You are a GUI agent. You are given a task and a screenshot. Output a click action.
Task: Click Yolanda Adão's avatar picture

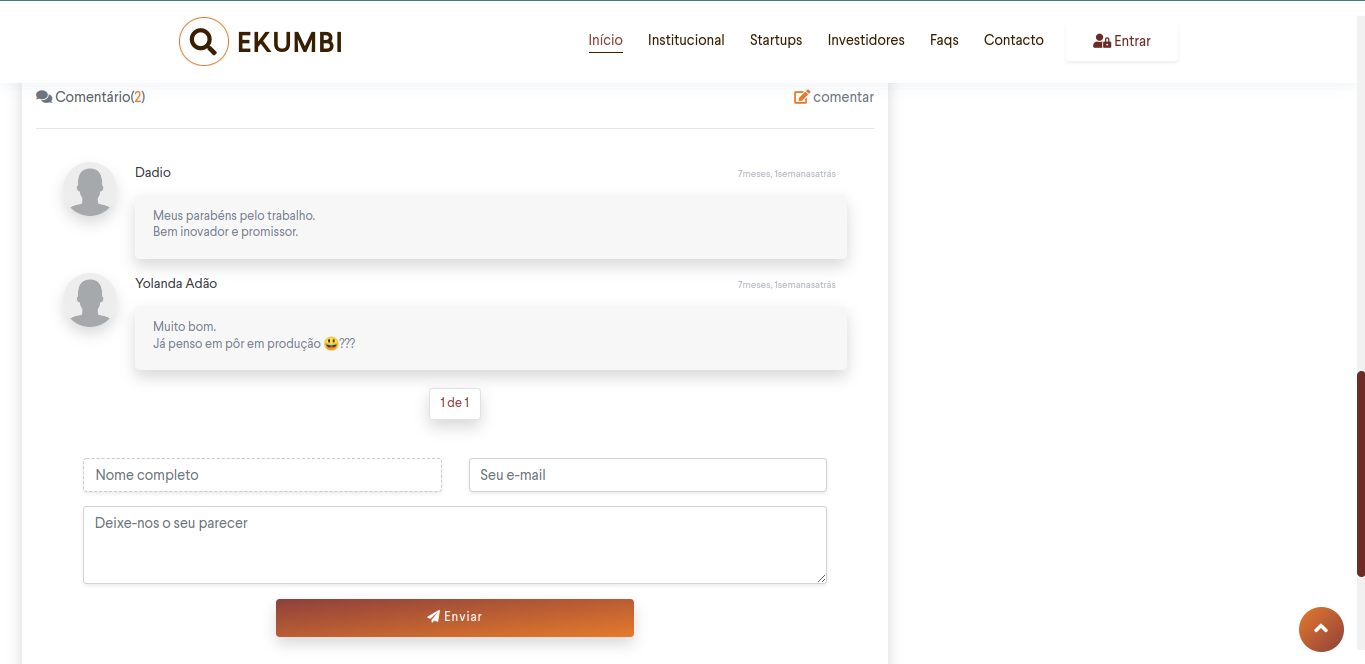(90, 300)
